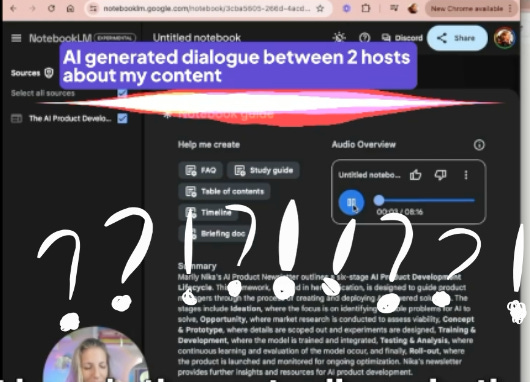The image size is (530, 382).
Task: Open the help question mark icon
Action: click(x=364, y=38)
